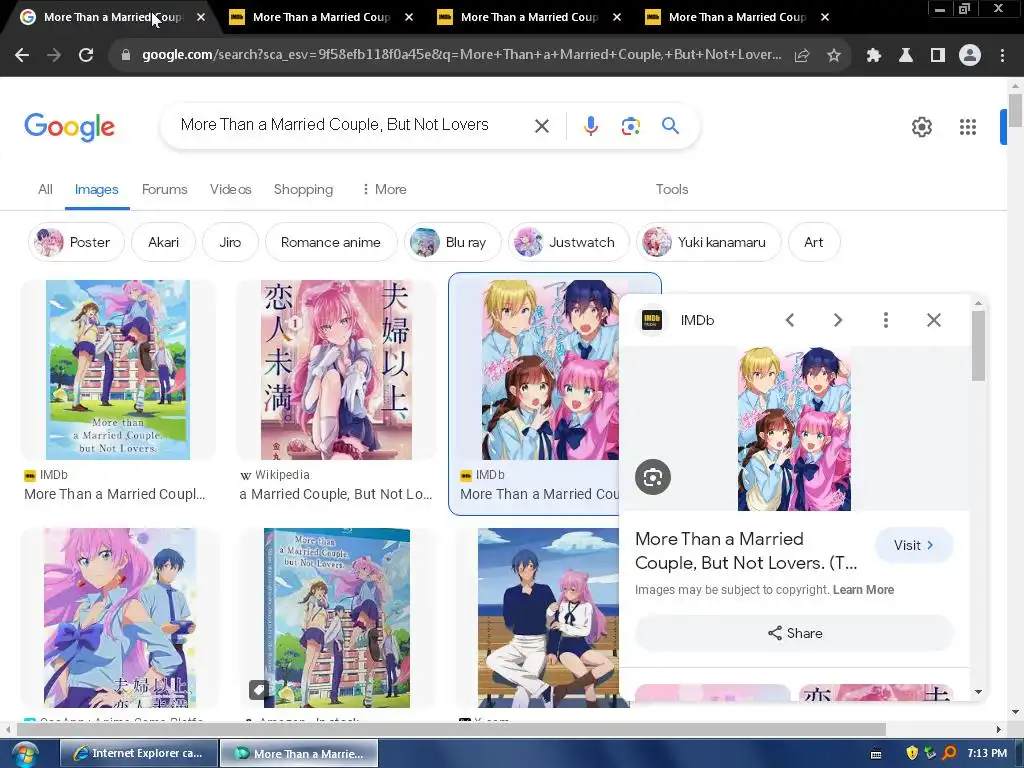The width and height of the screenshot is (1024, 768).
Task: Click the browser address bar URL
Action: click(x=461, y=55)
